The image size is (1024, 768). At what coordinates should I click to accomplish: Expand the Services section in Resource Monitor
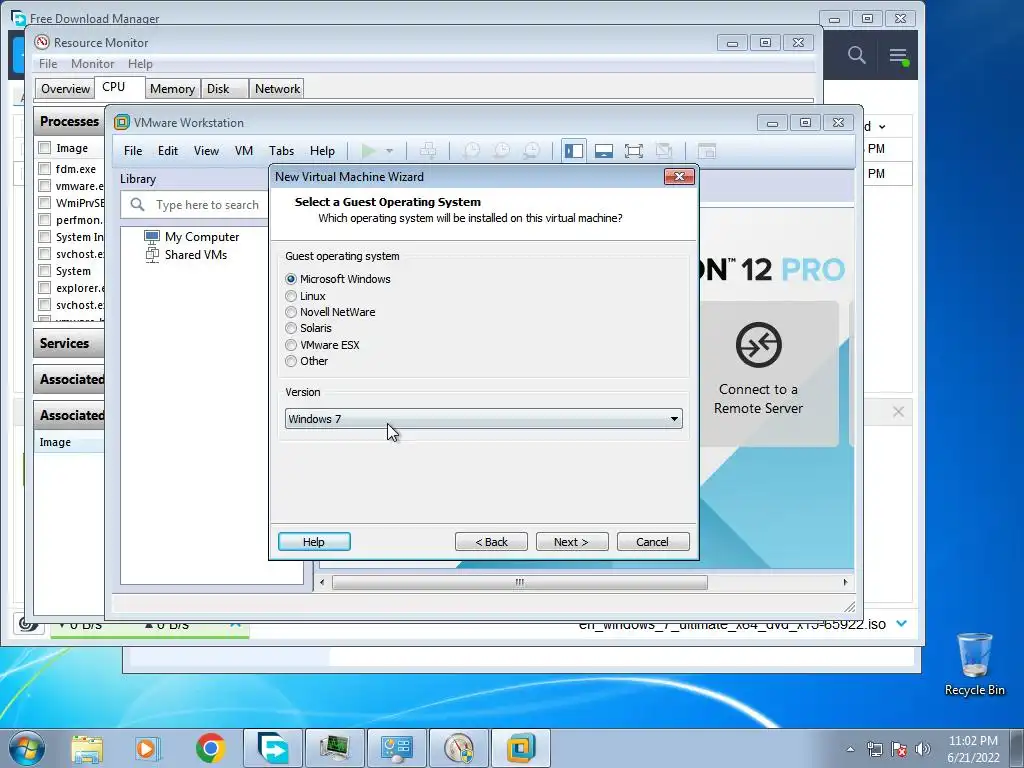(69, 343)
